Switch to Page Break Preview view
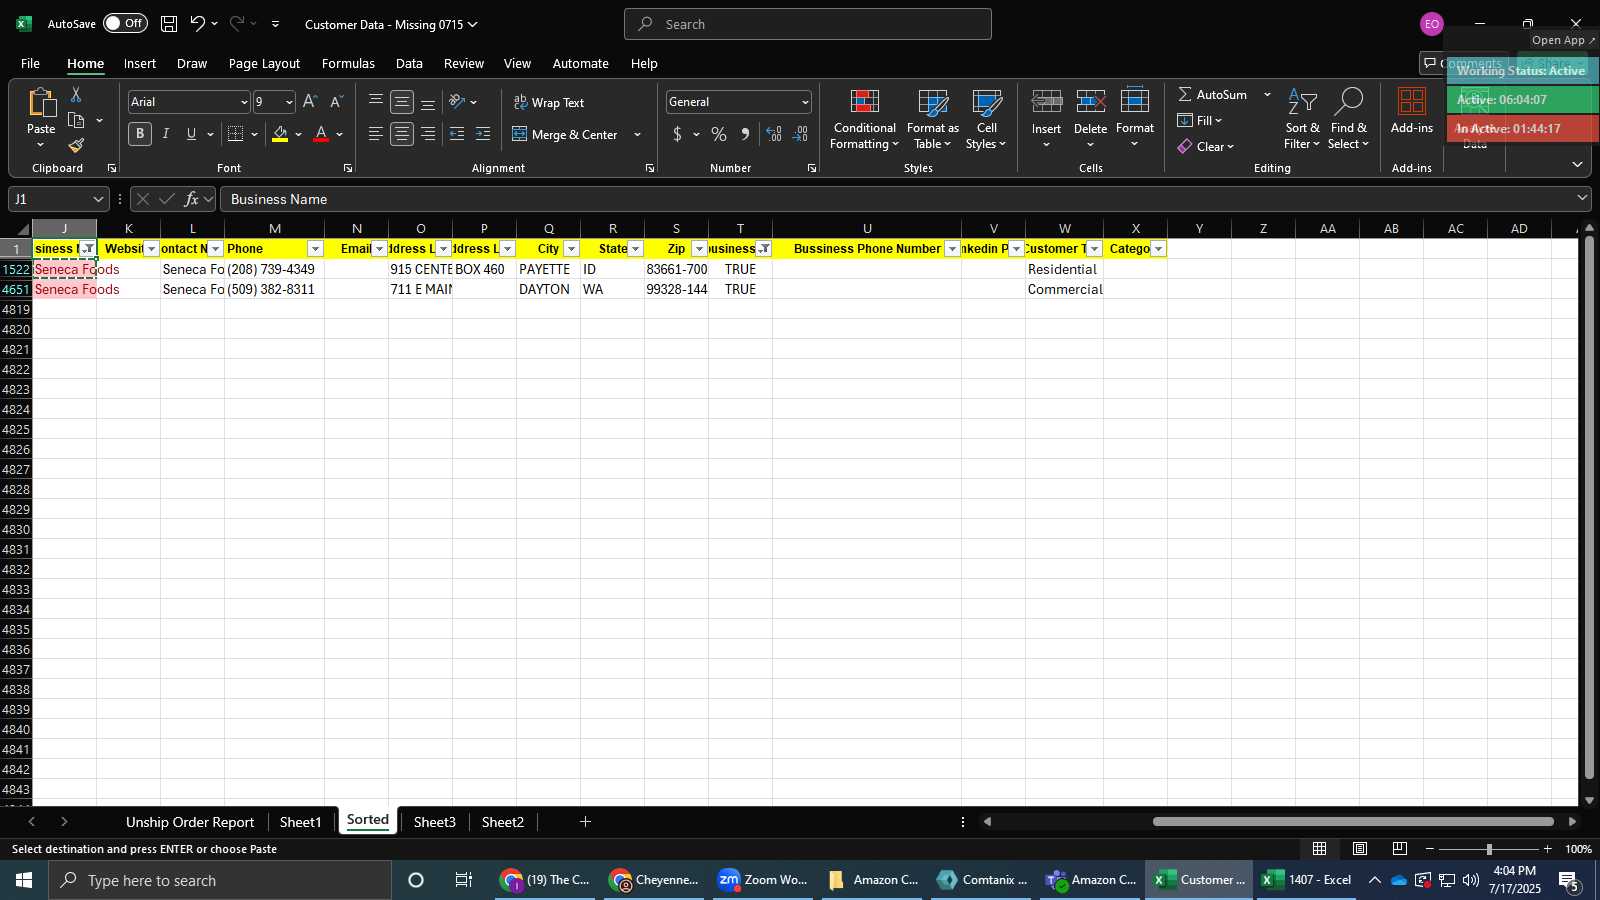Viewport: 1600px width, 900px height. pyautogui.click(x=1400, y=849)
